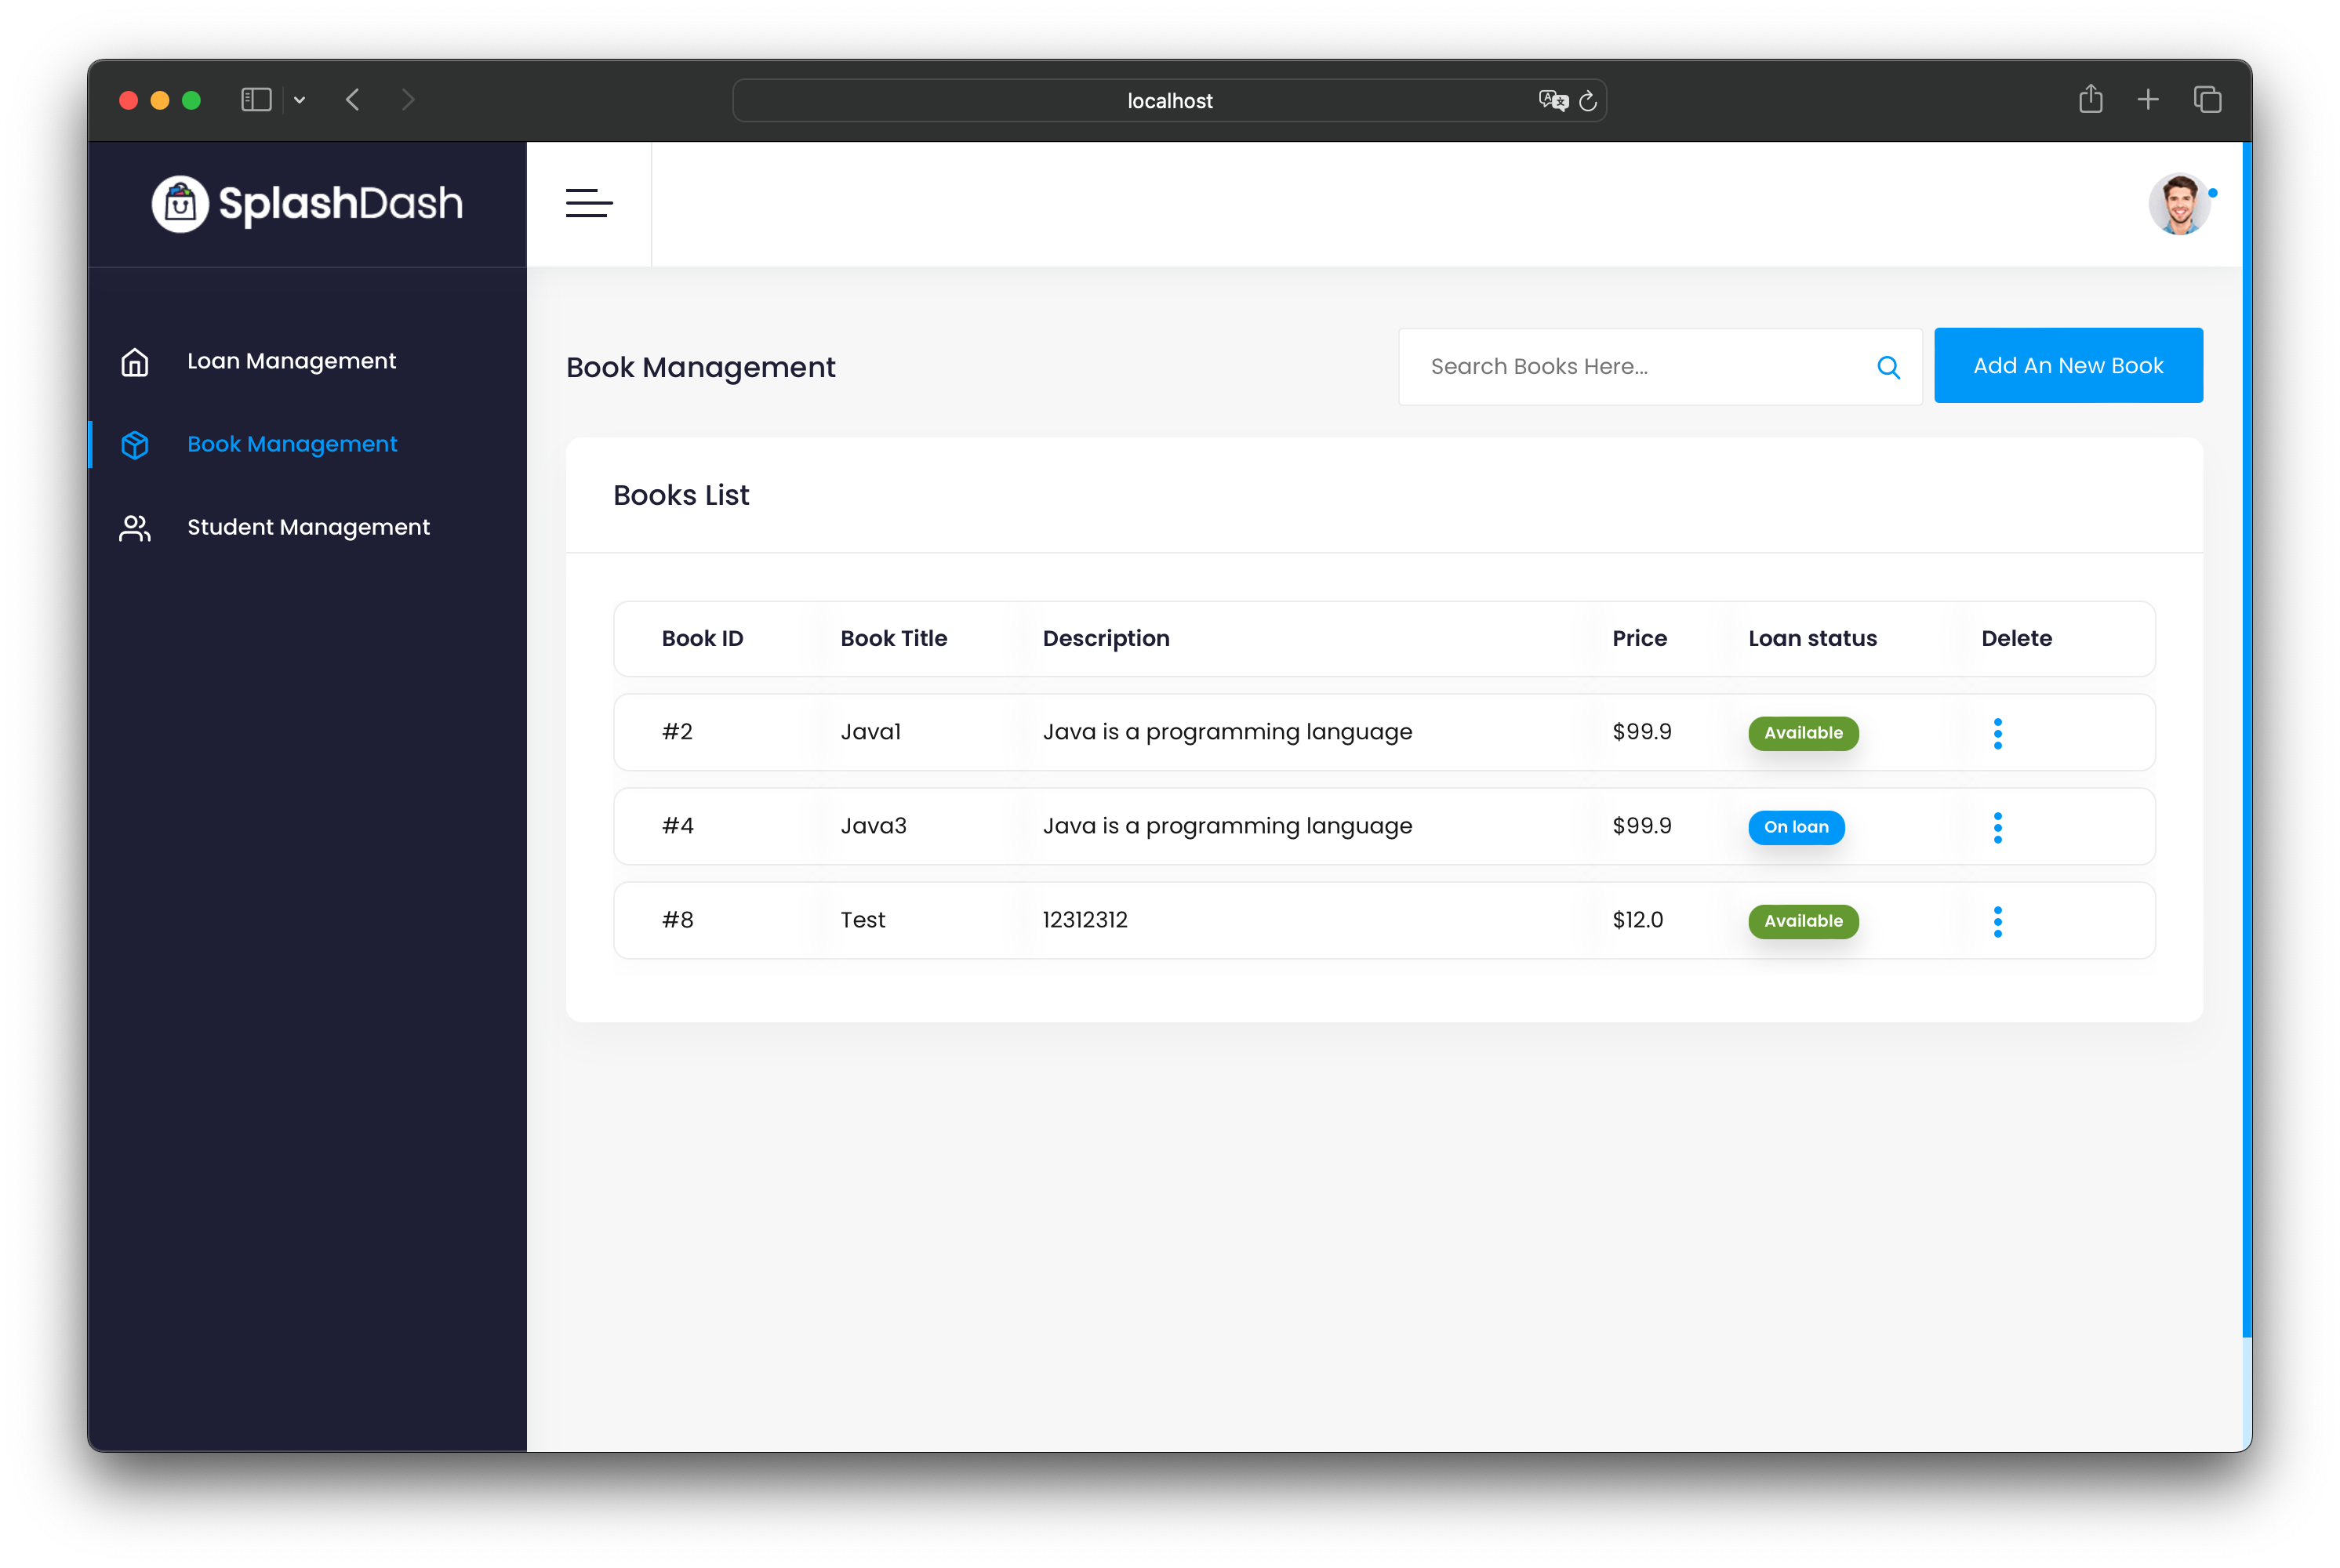Image resolution: width=2340 pixels, height=1568 pixels.
Task: Click the three-dot menu icon for Test book
Action: [1997, 919]
